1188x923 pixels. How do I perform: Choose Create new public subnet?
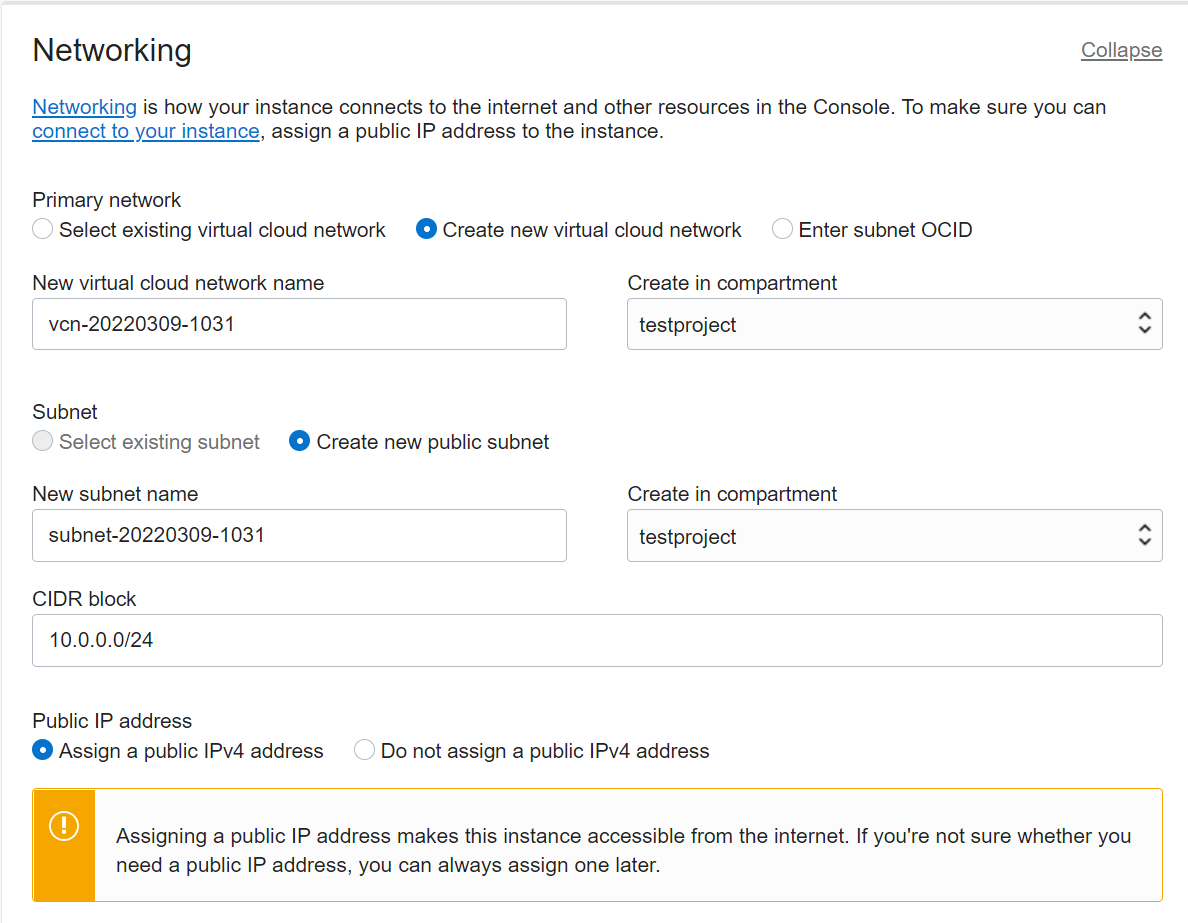pos(300,441)
